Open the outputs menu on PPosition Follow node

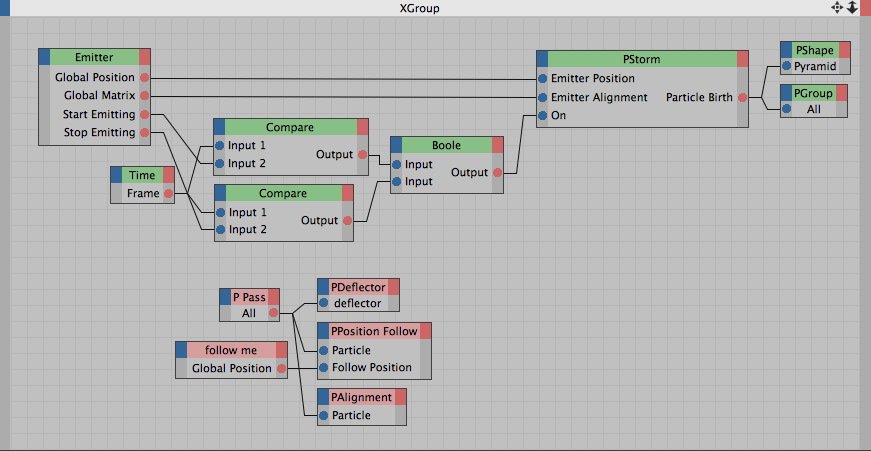click(425, 331)
